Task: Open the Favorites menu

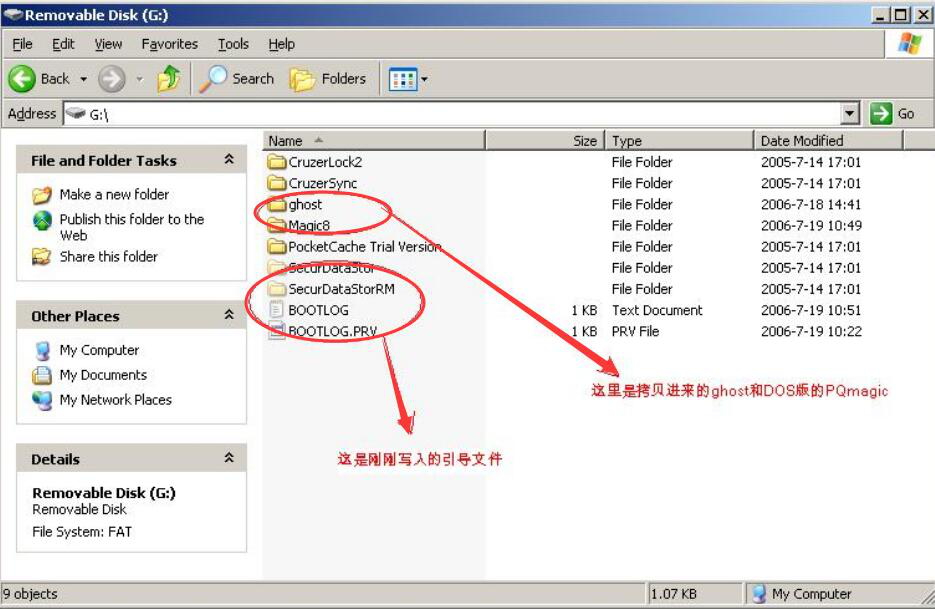Action: point(169,43)
